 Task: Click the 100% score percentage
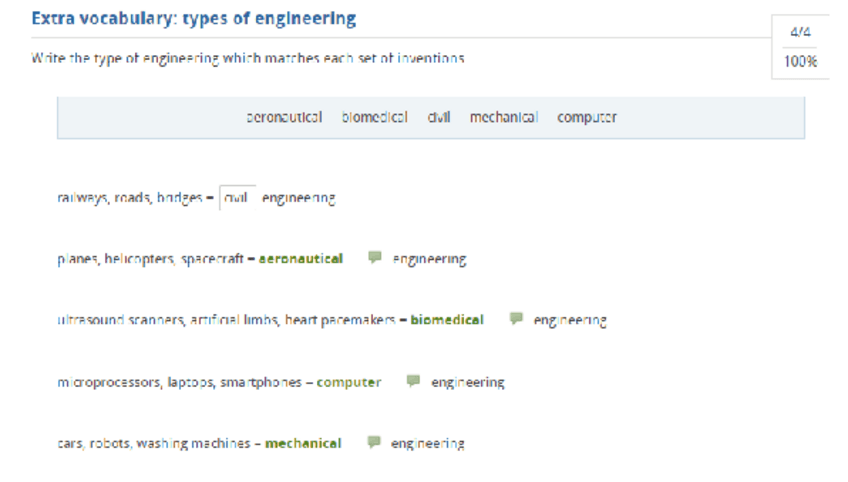click(800, 62)
